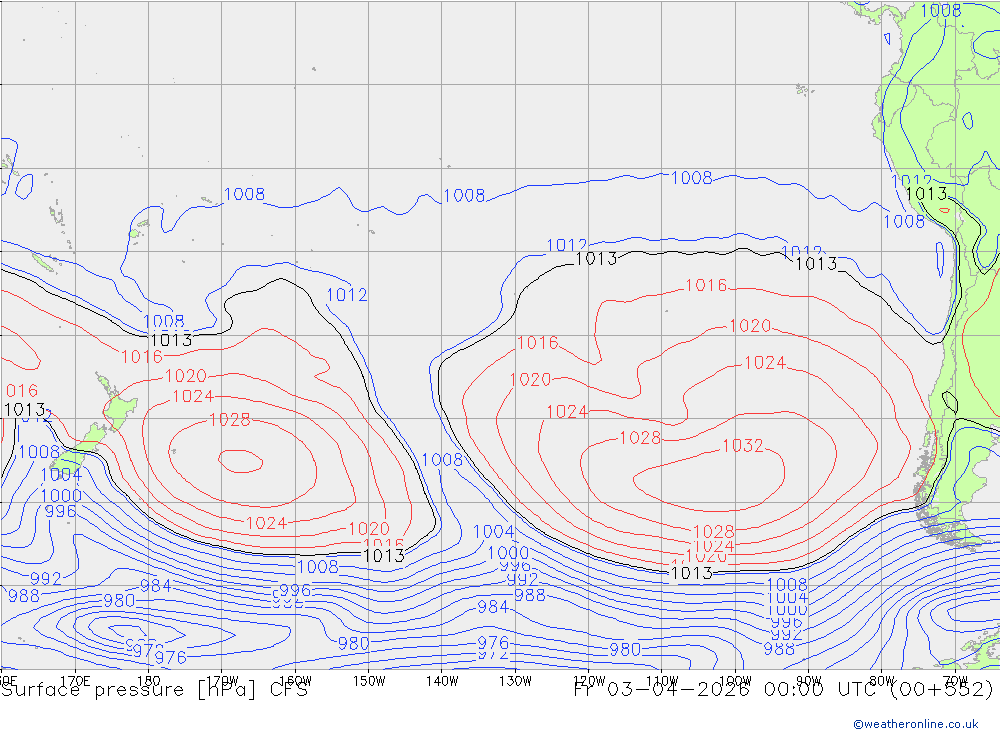Pick the 130W longitude label
Screen dimensions: 1000x733
click(x=515, y=680)
